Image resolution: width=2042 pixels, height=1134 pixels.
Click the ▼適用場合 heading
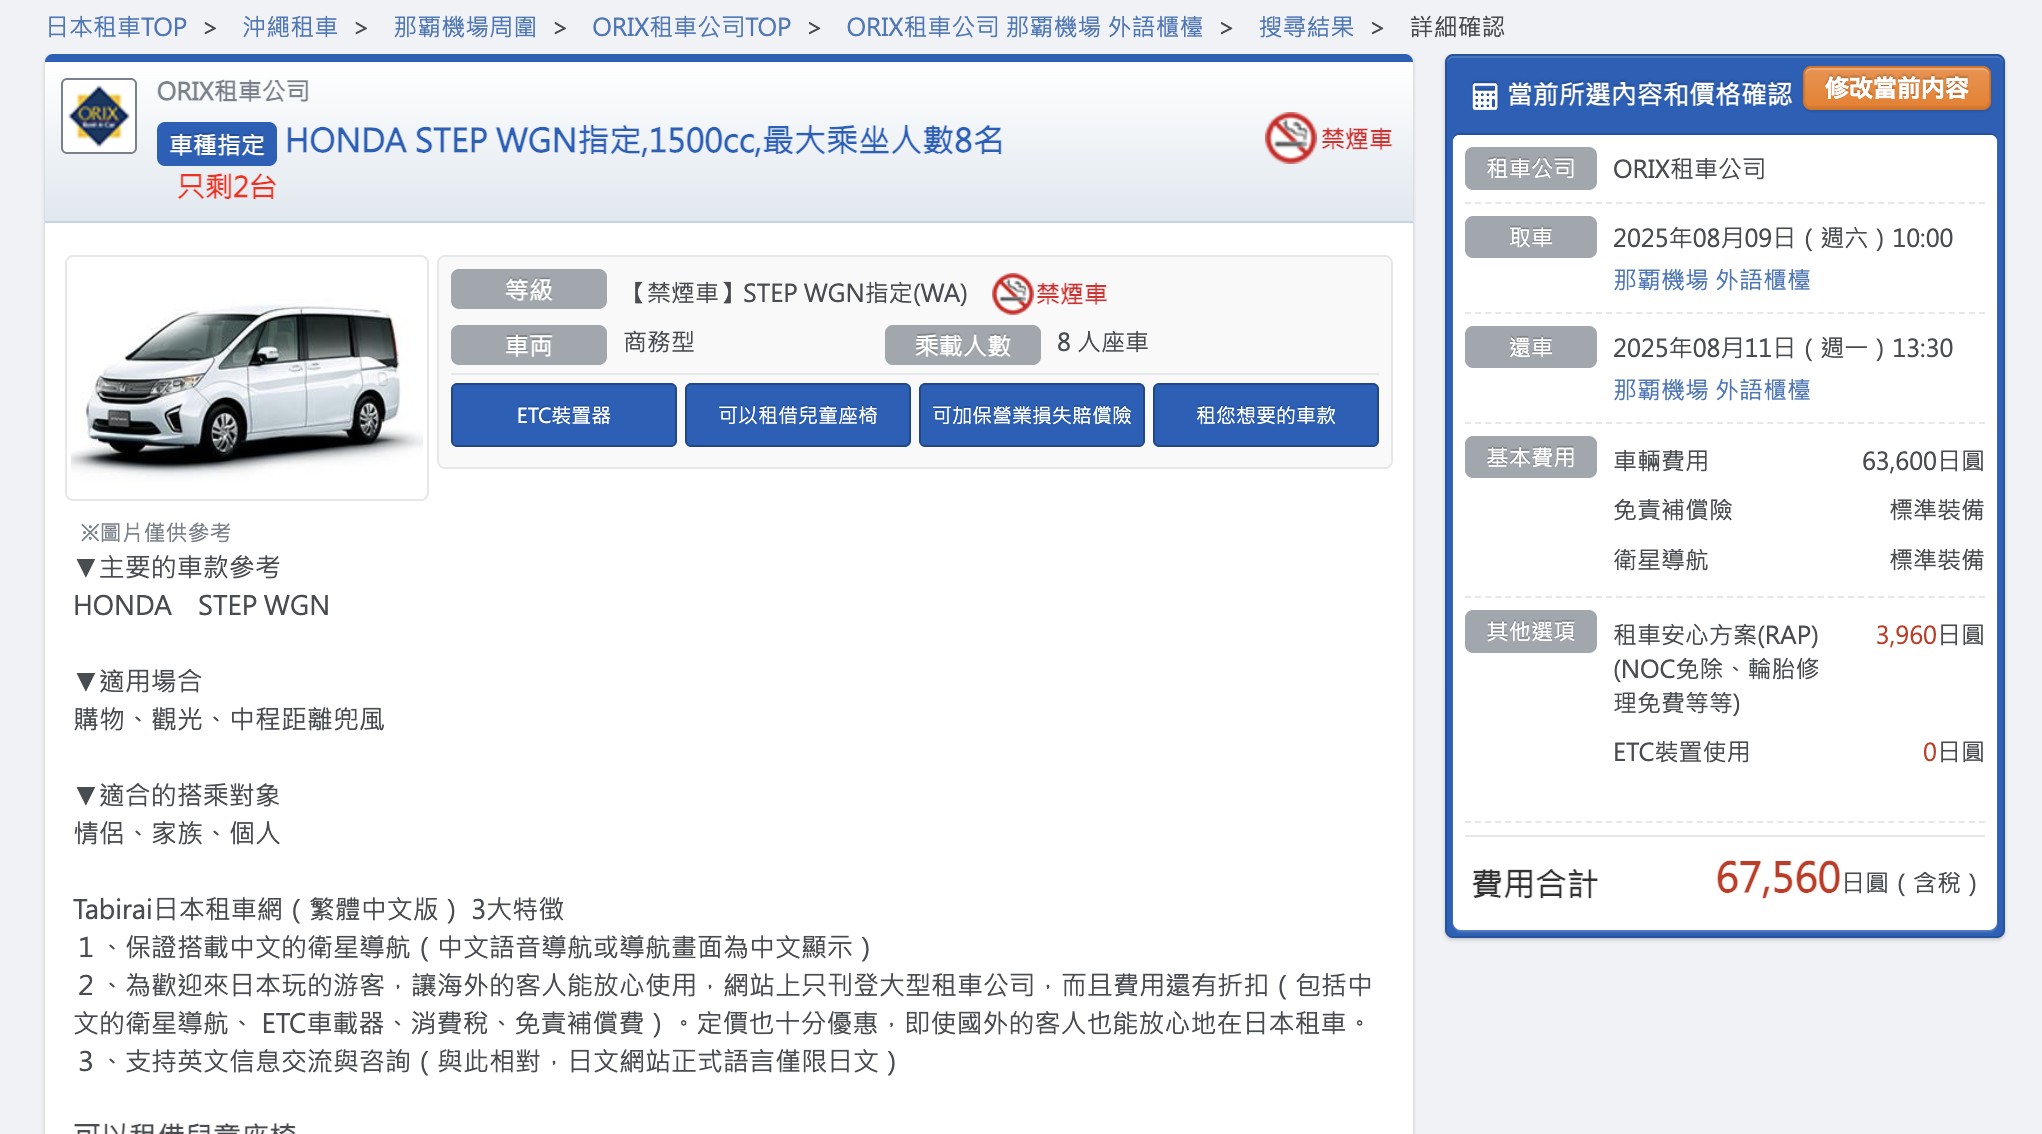(138, 682)
